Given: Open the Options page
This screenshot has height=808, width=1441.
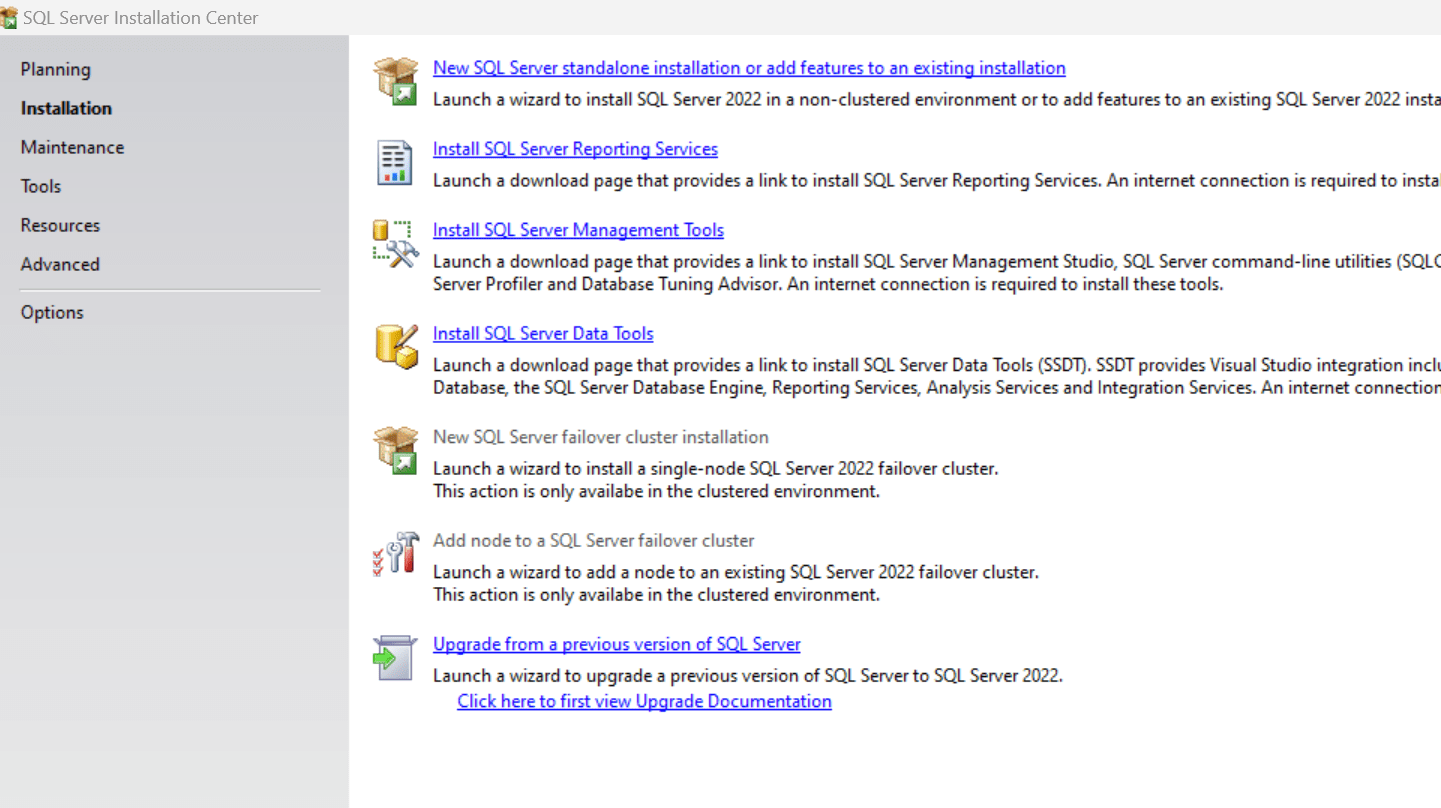Looking at the screenshot, I should pos(52,312).
